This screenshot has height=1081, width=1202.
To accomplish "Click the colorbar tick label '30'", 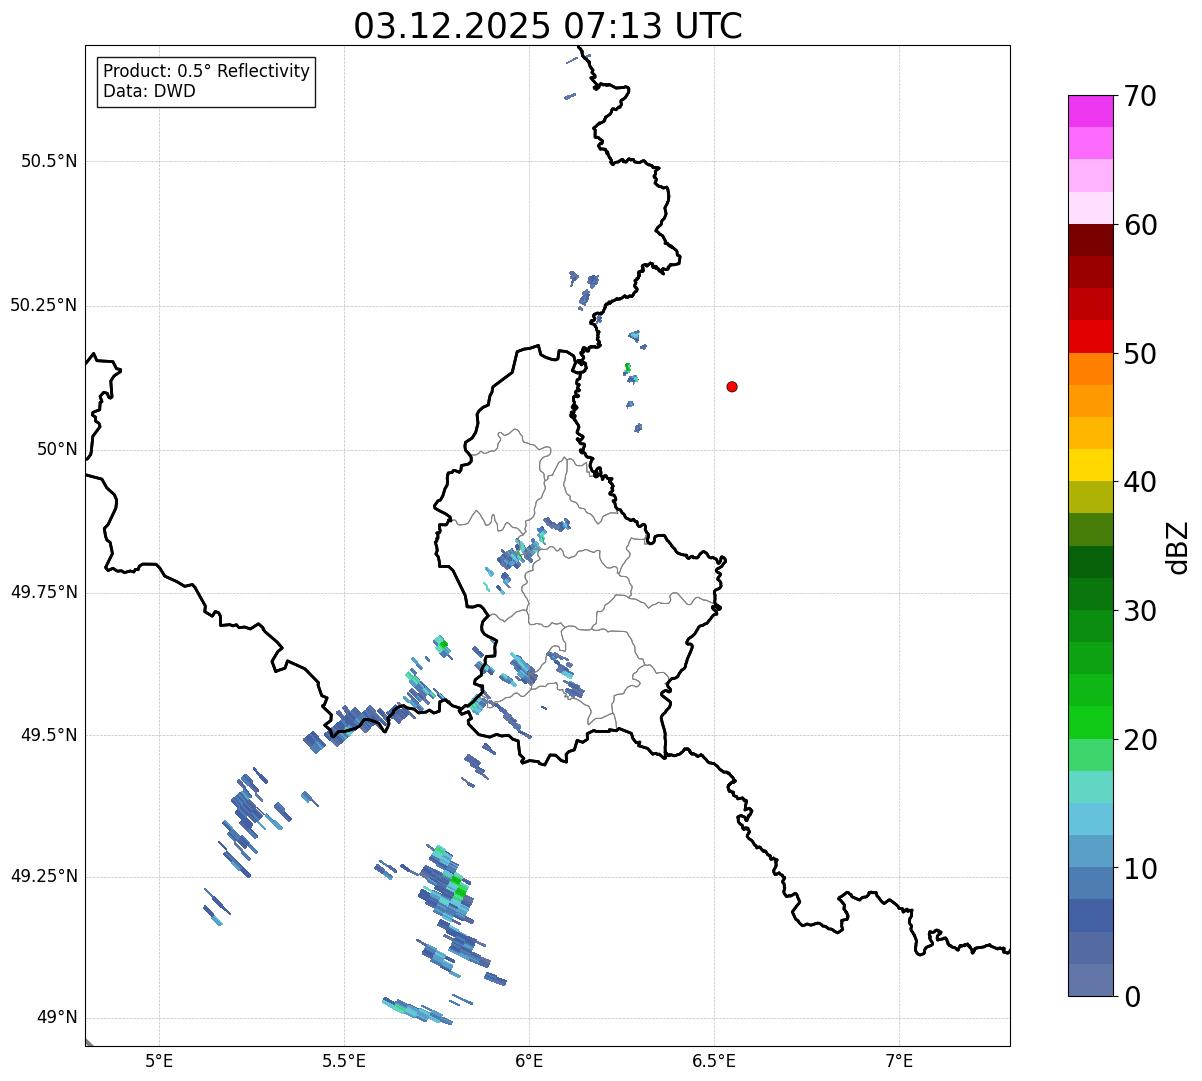I will click(1140, 611).
